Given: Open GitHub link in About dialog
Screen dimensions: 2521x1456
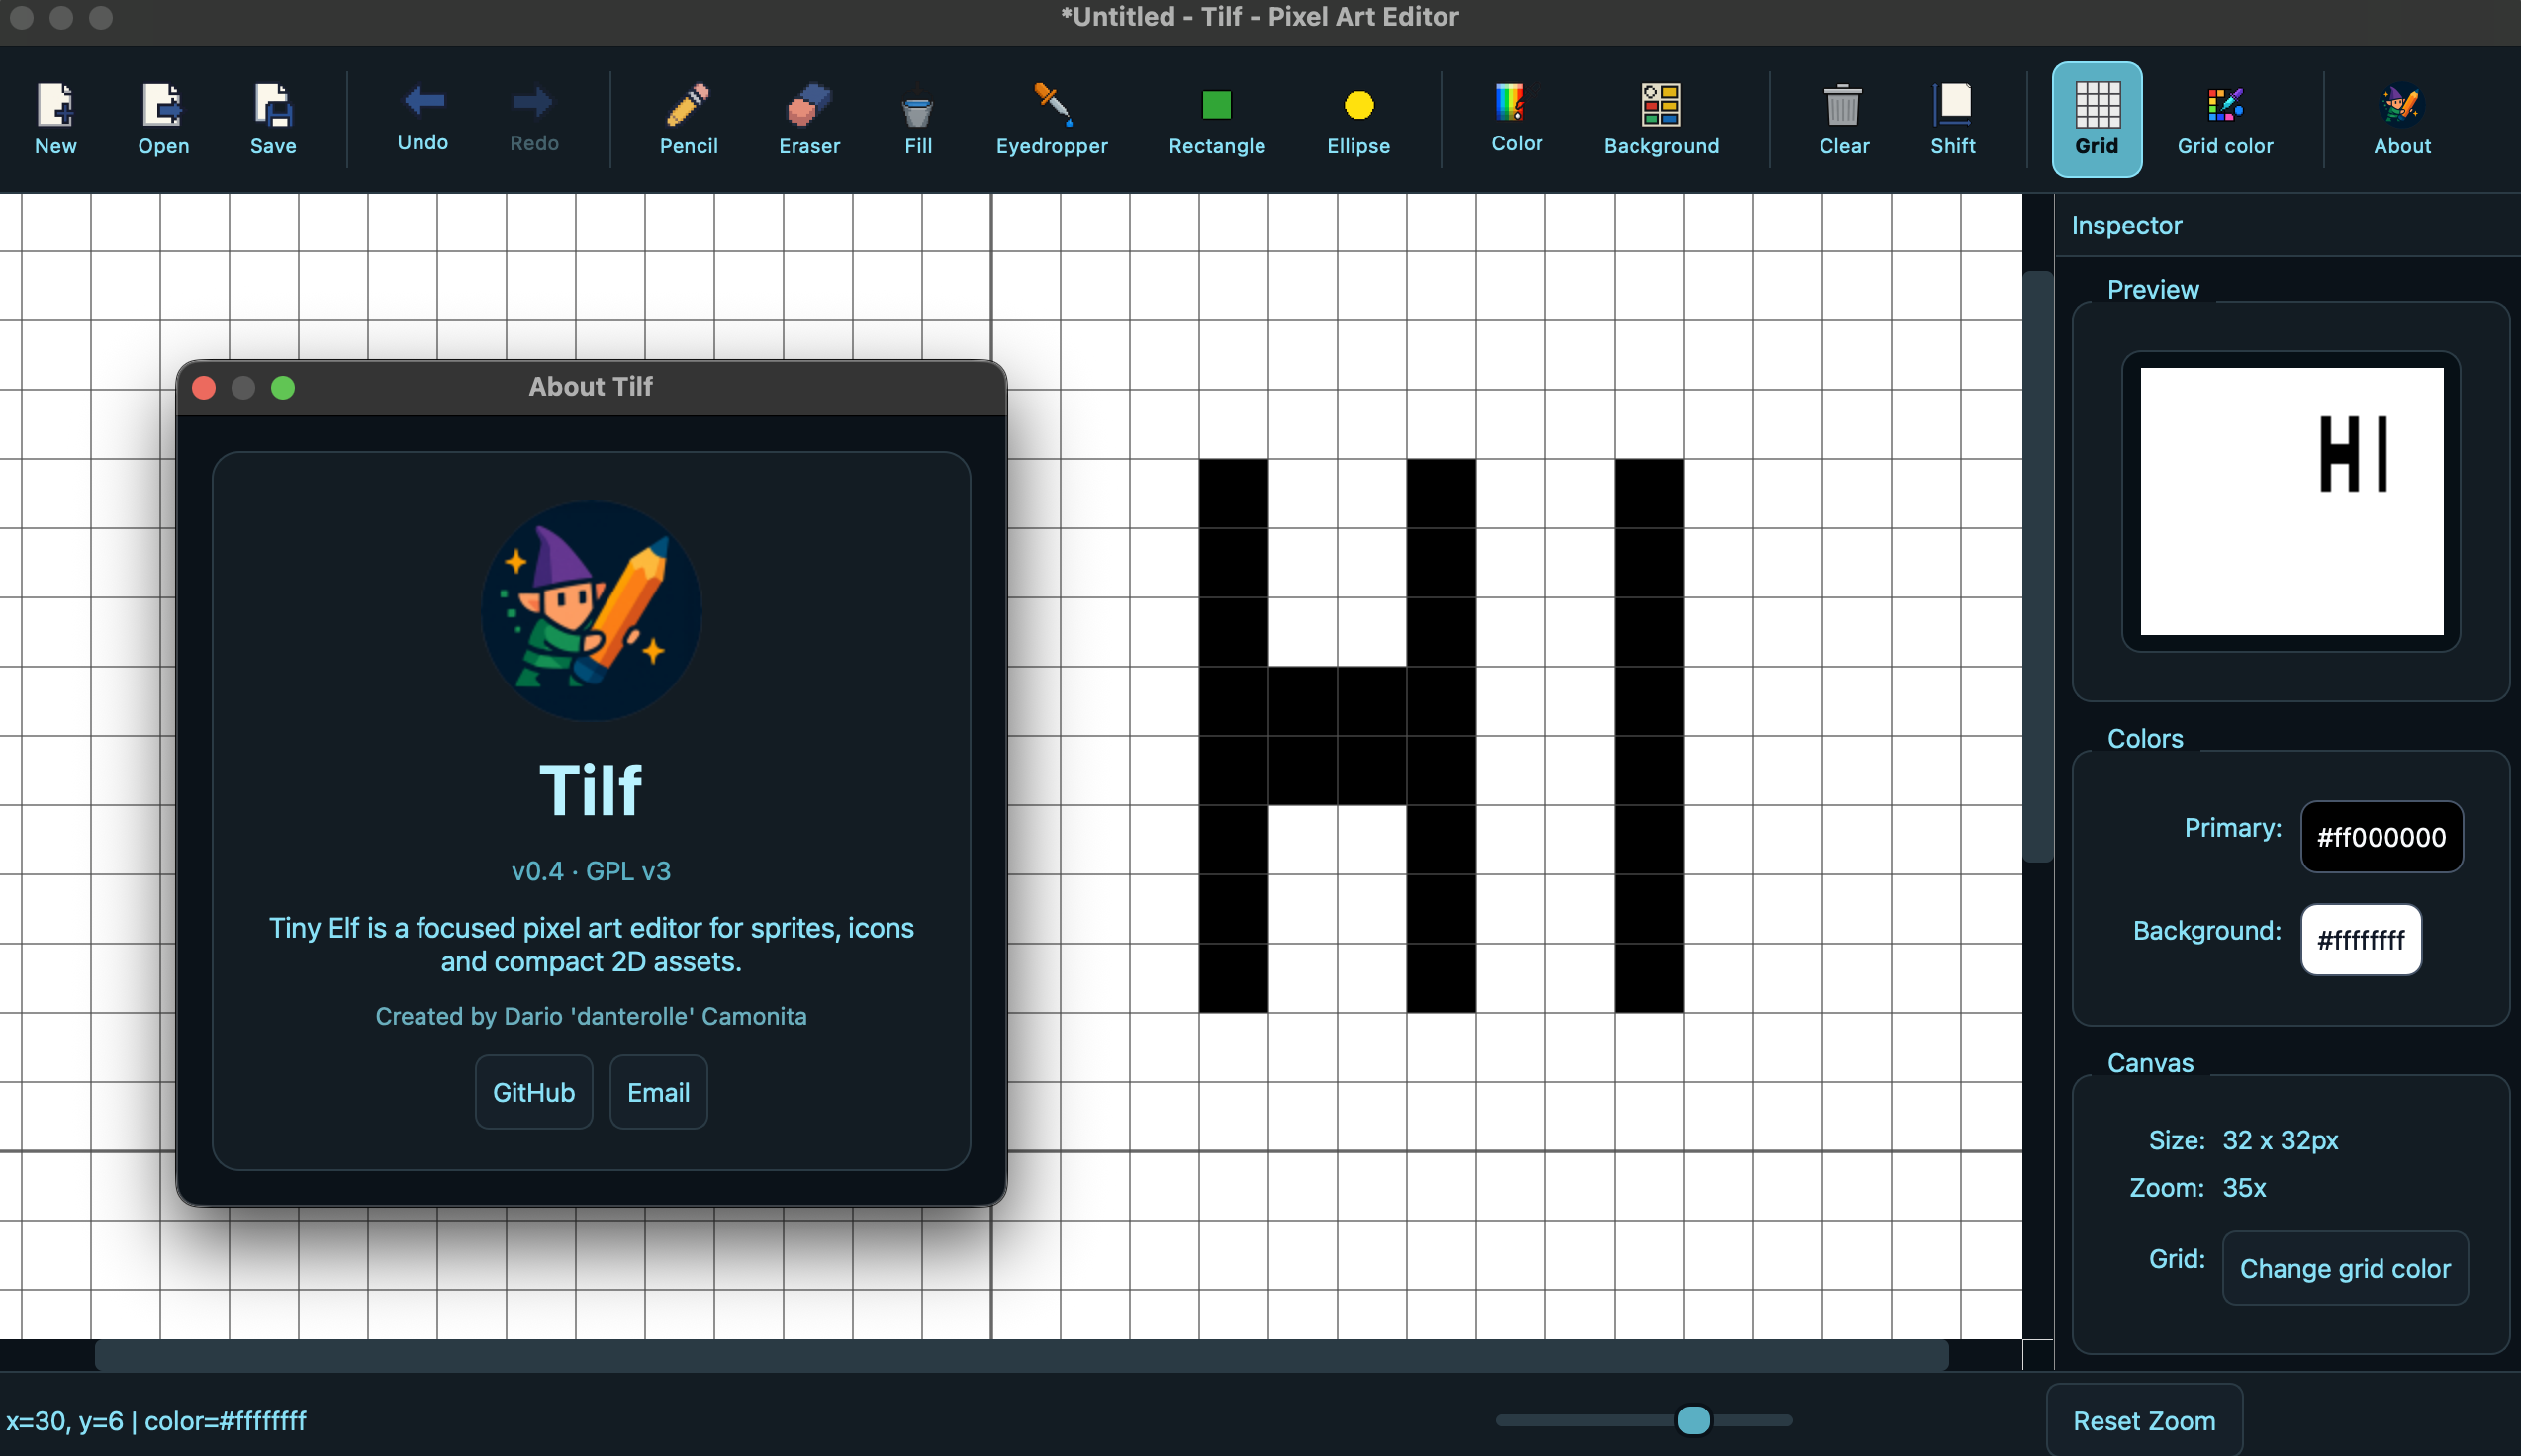Looking at the screenshot, I should 533,1092.
